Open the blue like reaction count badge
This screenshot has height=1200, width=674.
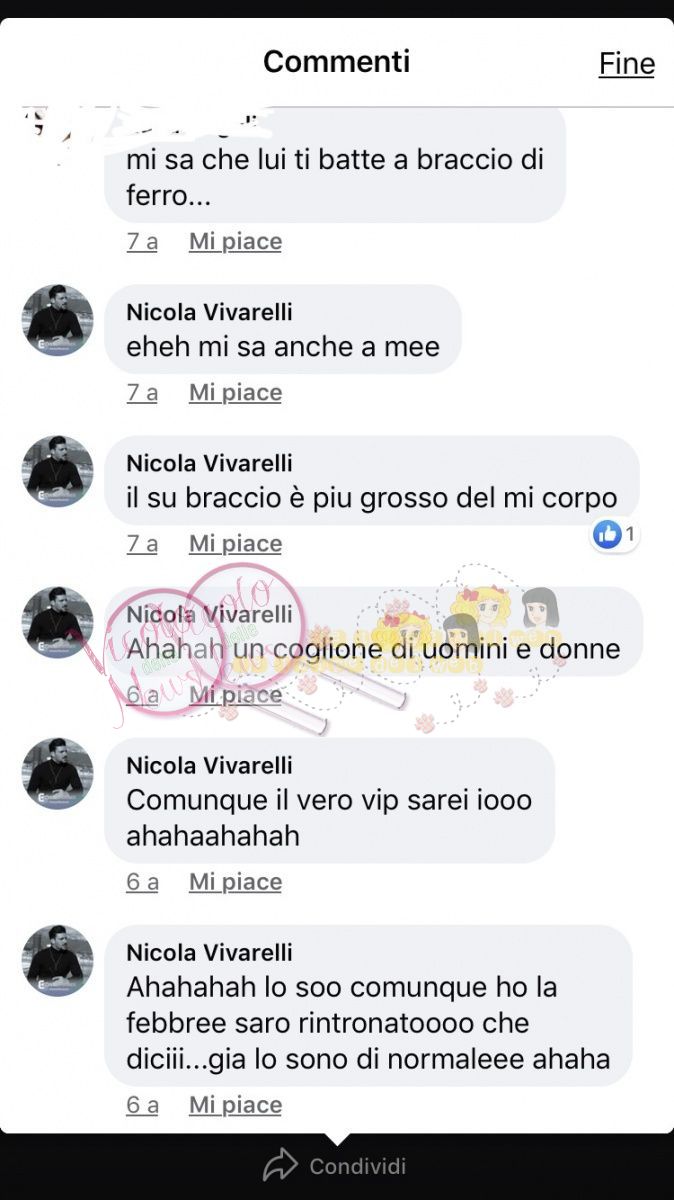coord(616,535)
